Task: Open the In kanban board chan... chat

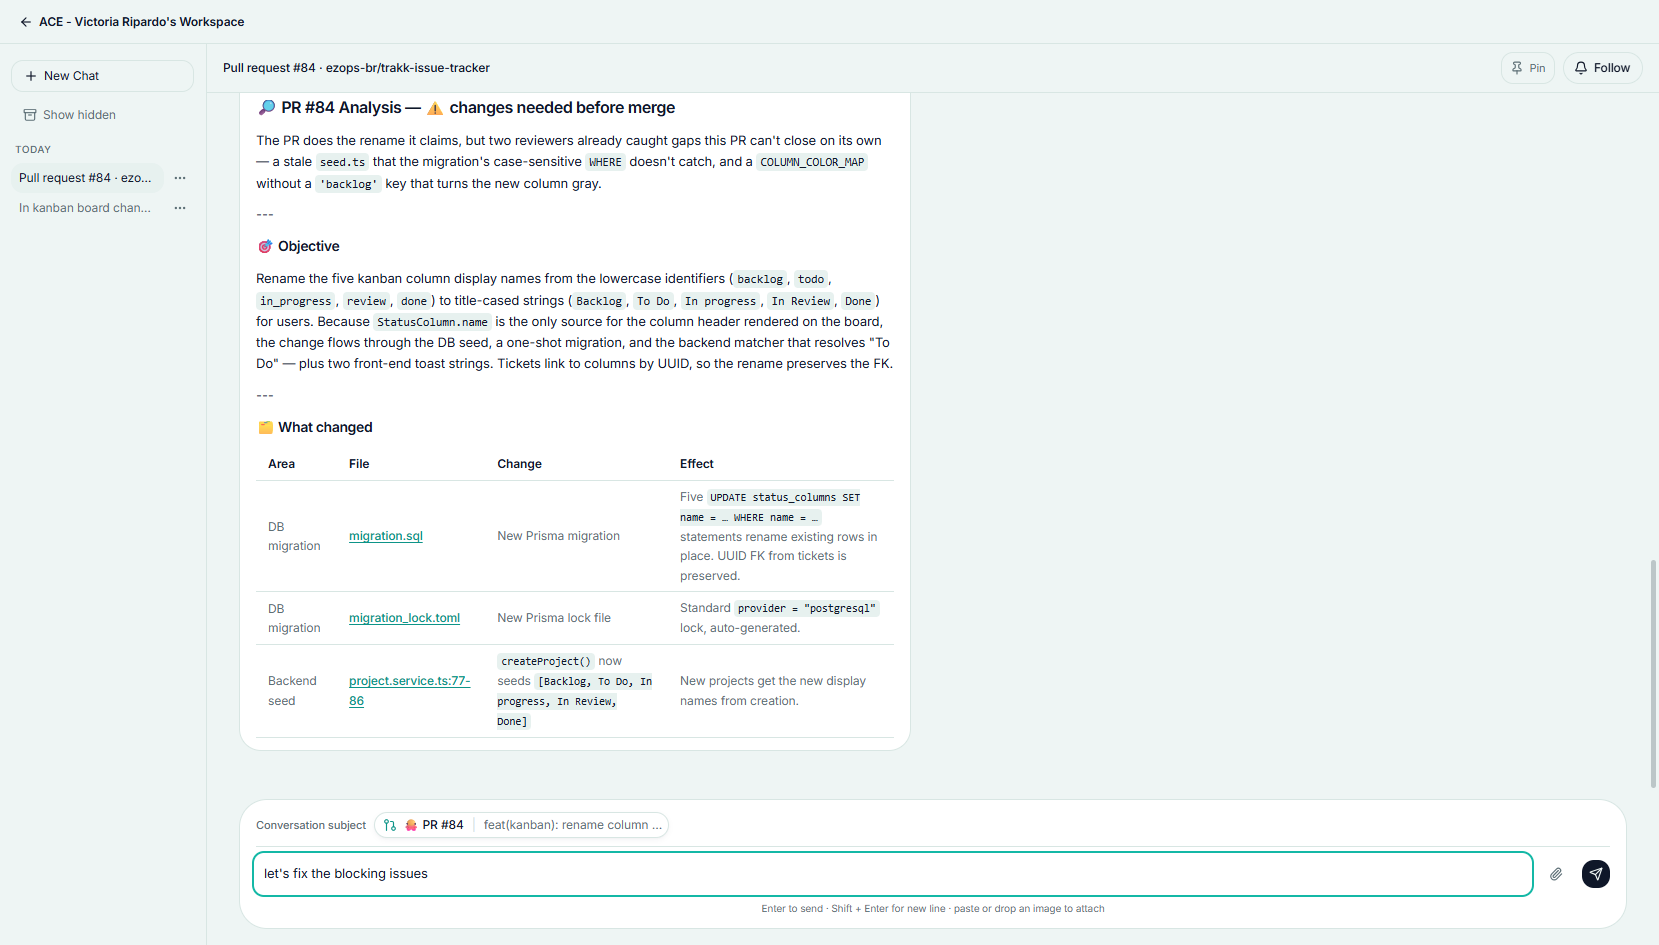Action: pyautogui.click(x=86, y=208)
